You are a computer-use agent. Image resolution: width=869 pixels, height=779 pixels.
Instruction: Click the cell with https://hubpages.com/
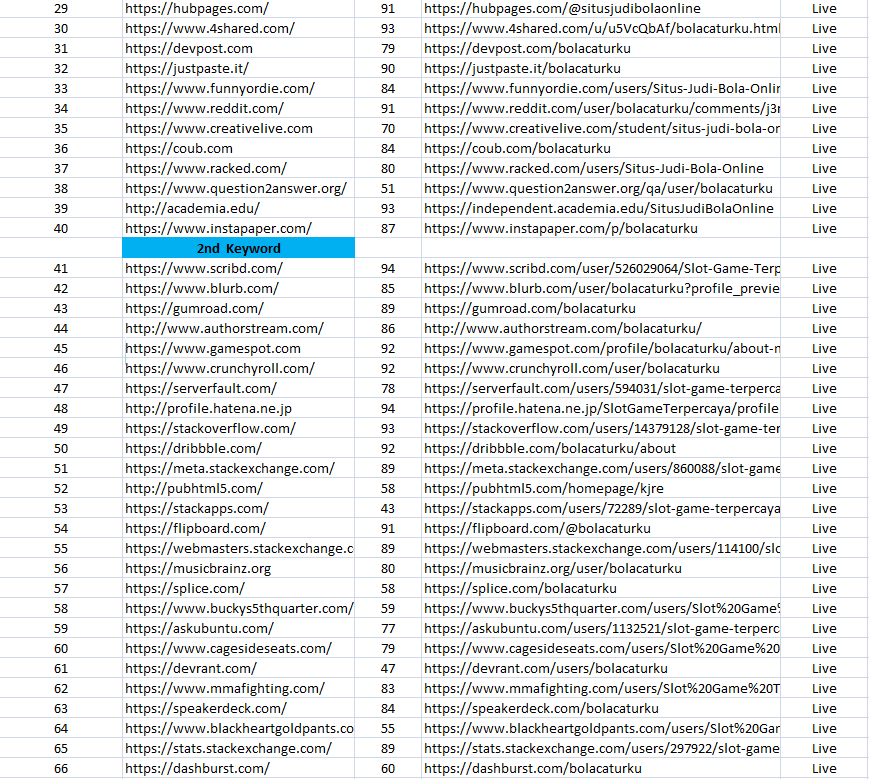pyautogui.click(x=238, y=8)
